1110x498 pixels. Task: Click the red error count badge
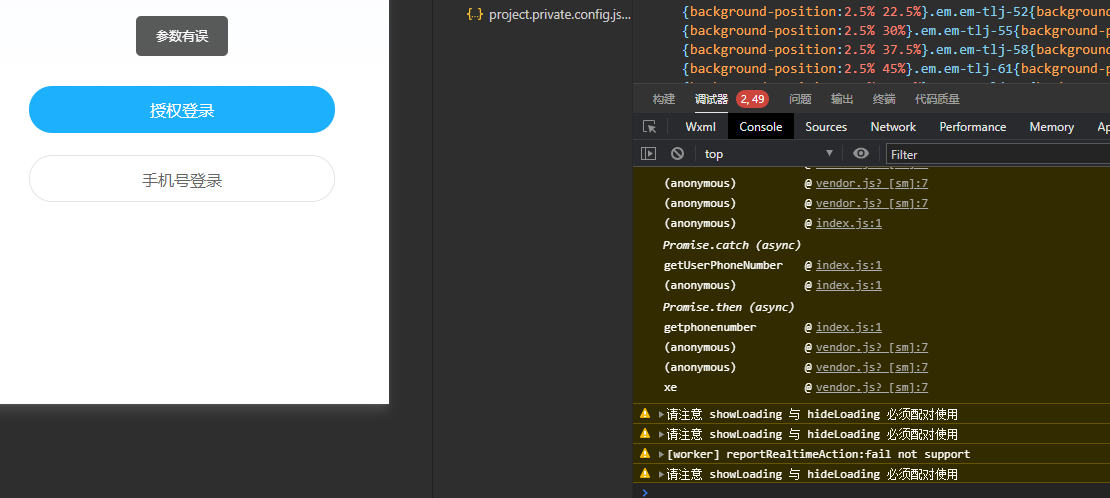753,99
